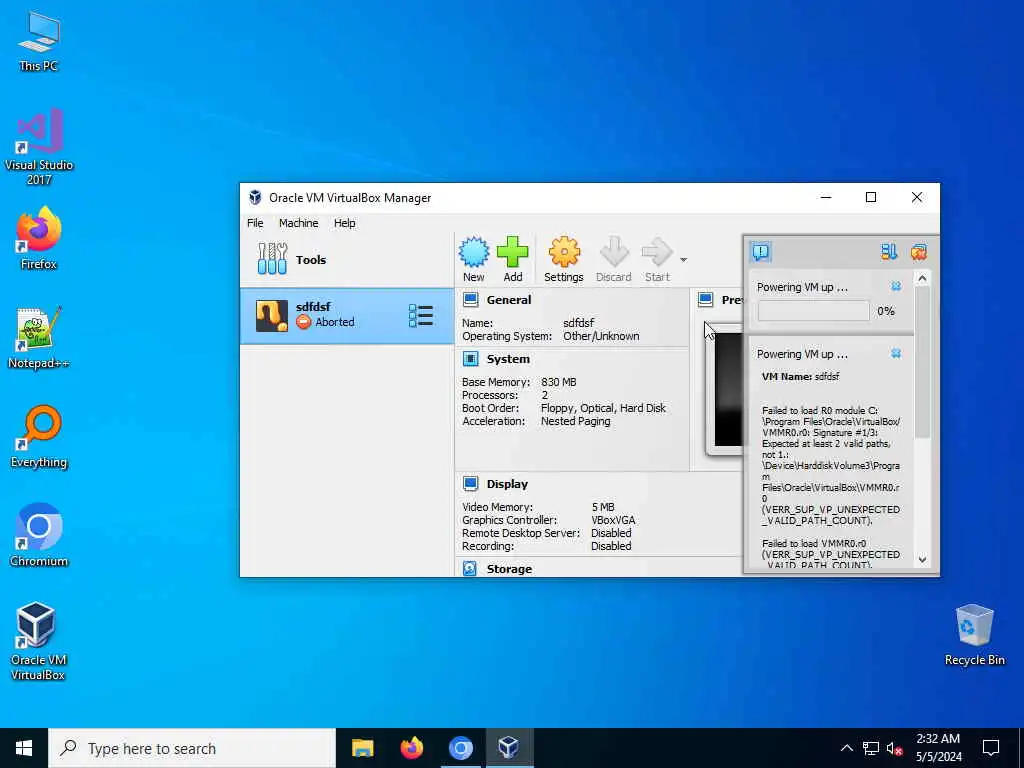1024x768 pixels.
Task: Click the network tray icon
Action: tap(871, 748)
